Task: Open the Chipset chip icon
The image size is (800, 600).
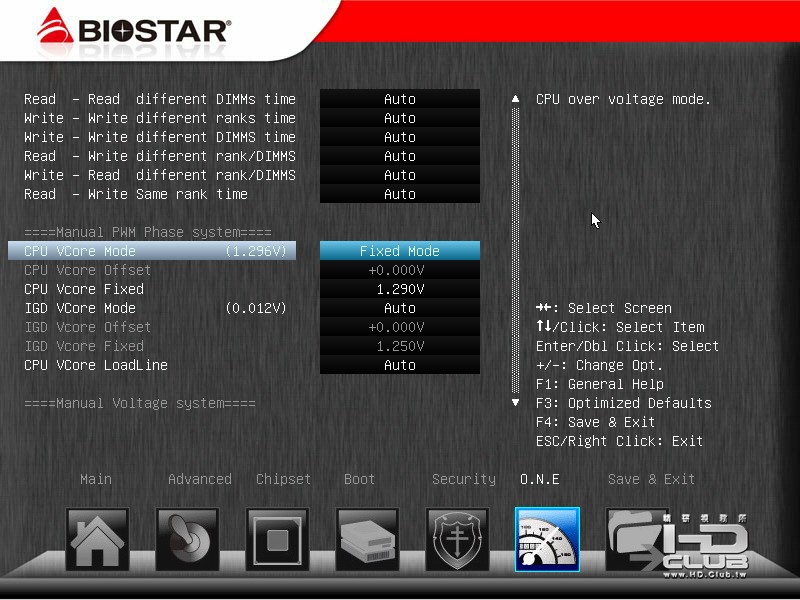Action: 277,539
